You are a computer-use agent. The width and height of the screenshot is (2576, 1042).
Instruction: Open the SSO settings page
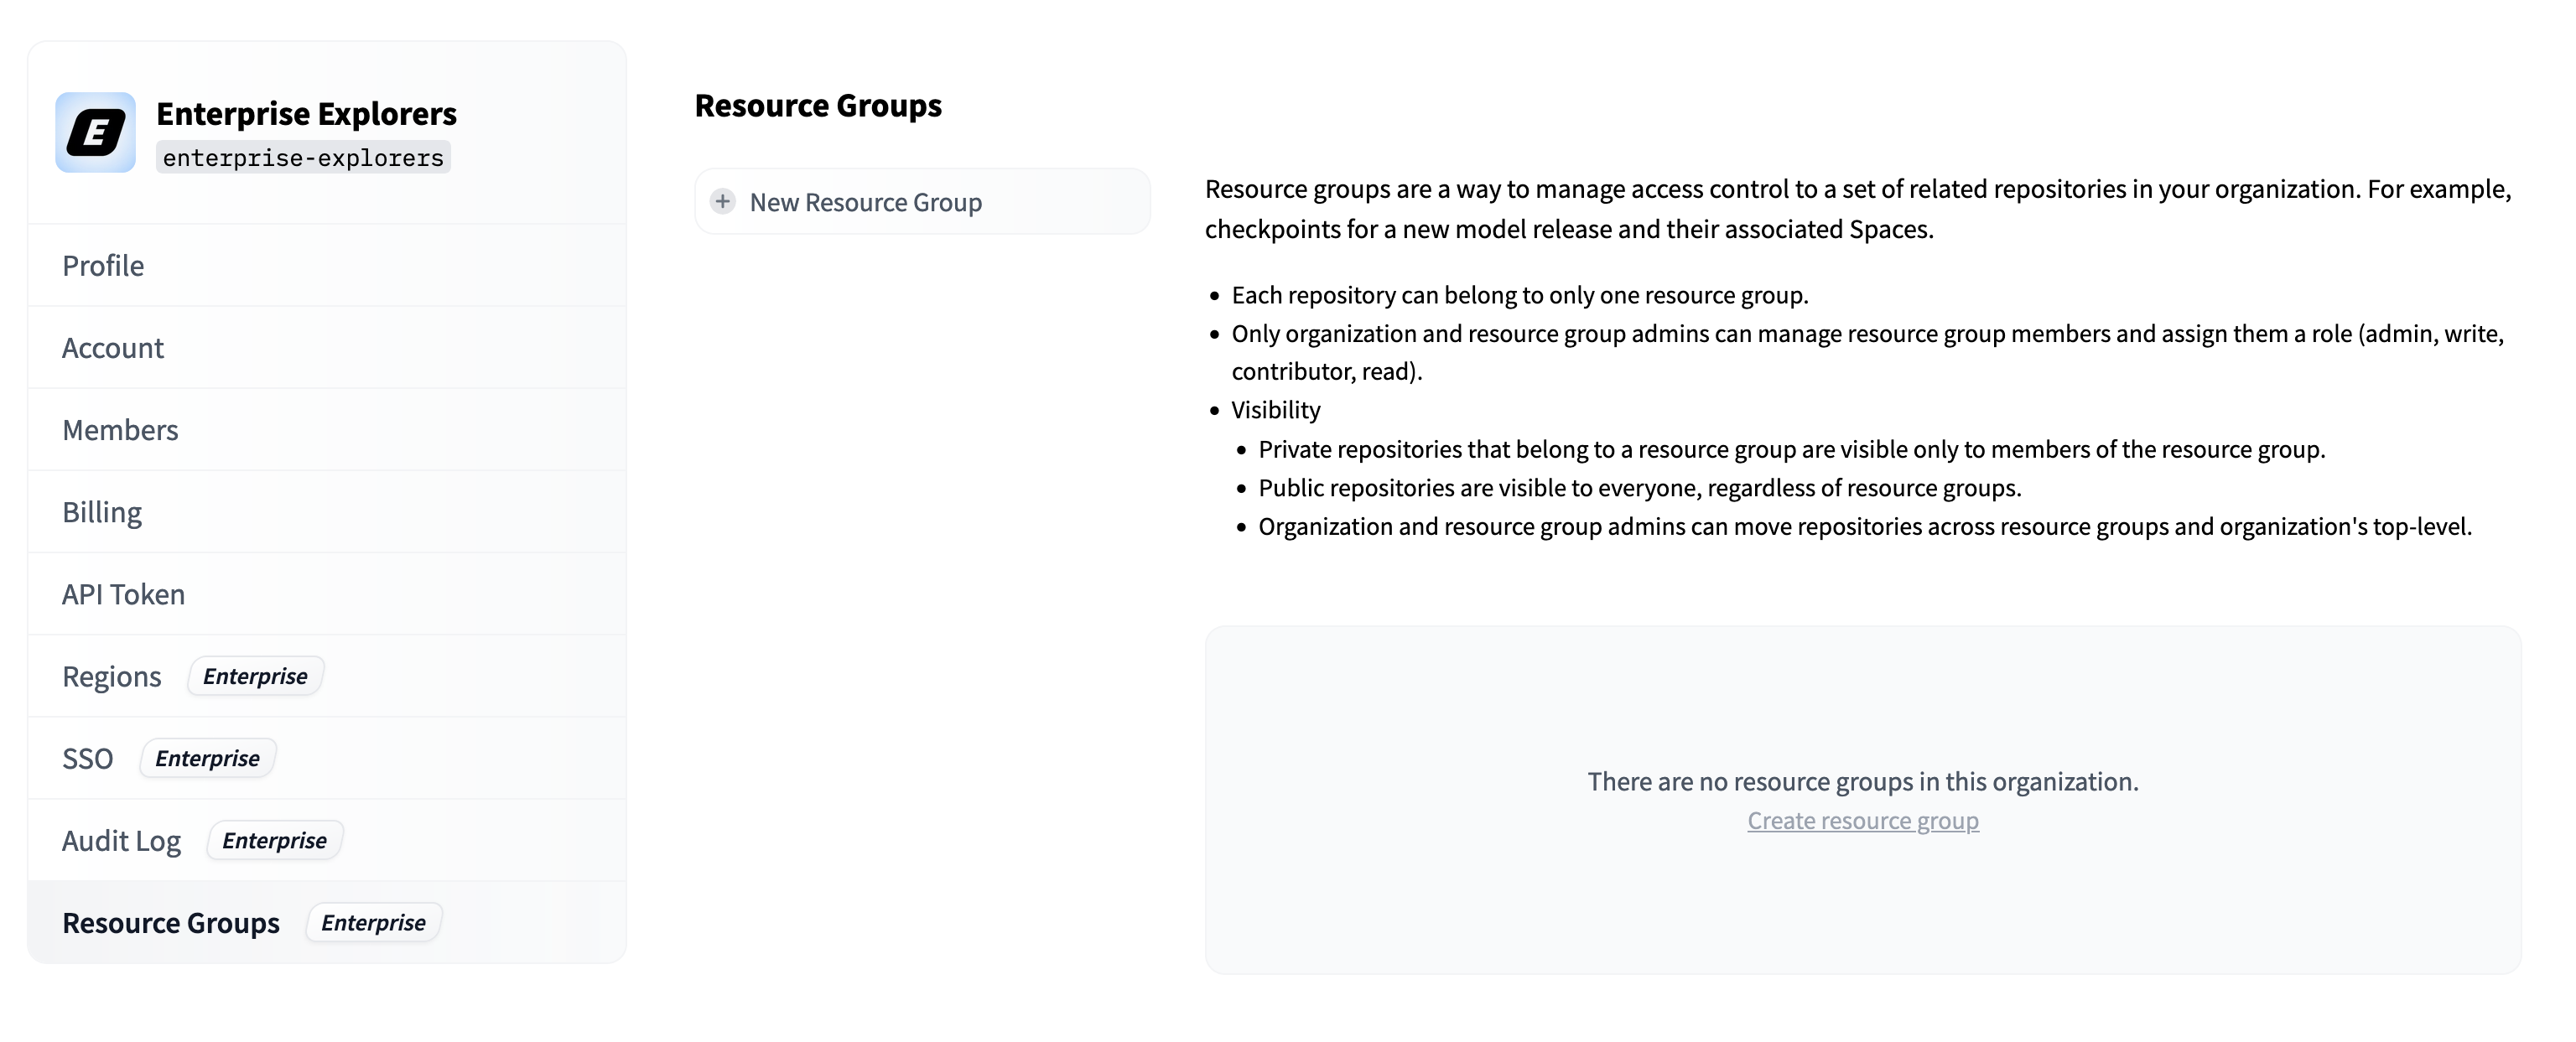point(87,758)
